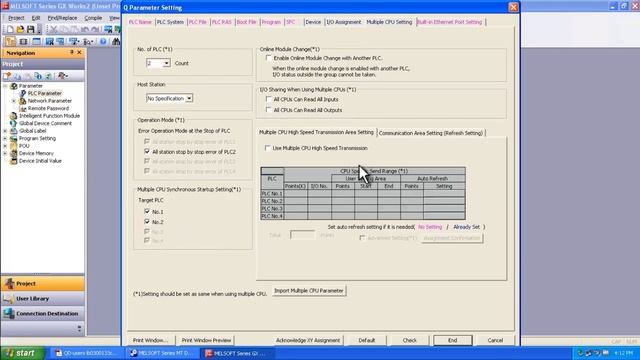Open the Project view in Navigation pane
This screenshot has height=360, width=640.
(43, 283)
